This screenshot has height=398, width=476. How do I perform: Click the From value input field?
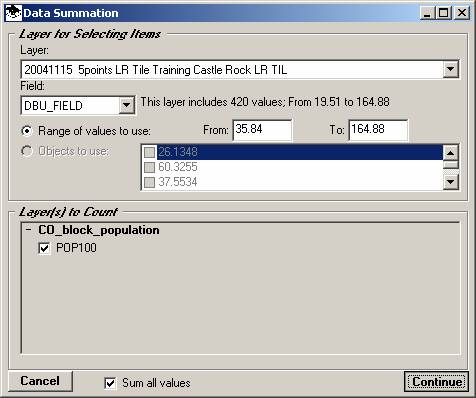(262, 130)
